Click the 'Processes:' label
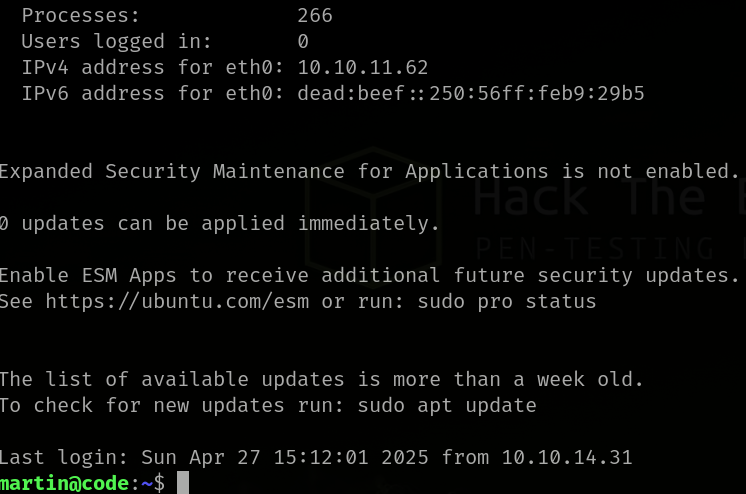This screenshot has width=746, height=494. pos(81,16)
